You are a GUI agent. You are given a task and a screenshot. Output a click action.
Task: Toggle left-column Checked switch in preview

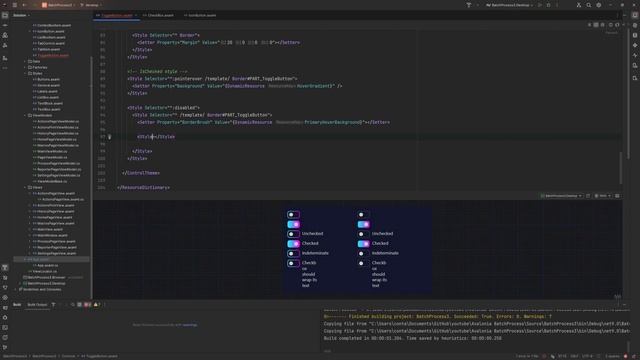tap(293, 244)
